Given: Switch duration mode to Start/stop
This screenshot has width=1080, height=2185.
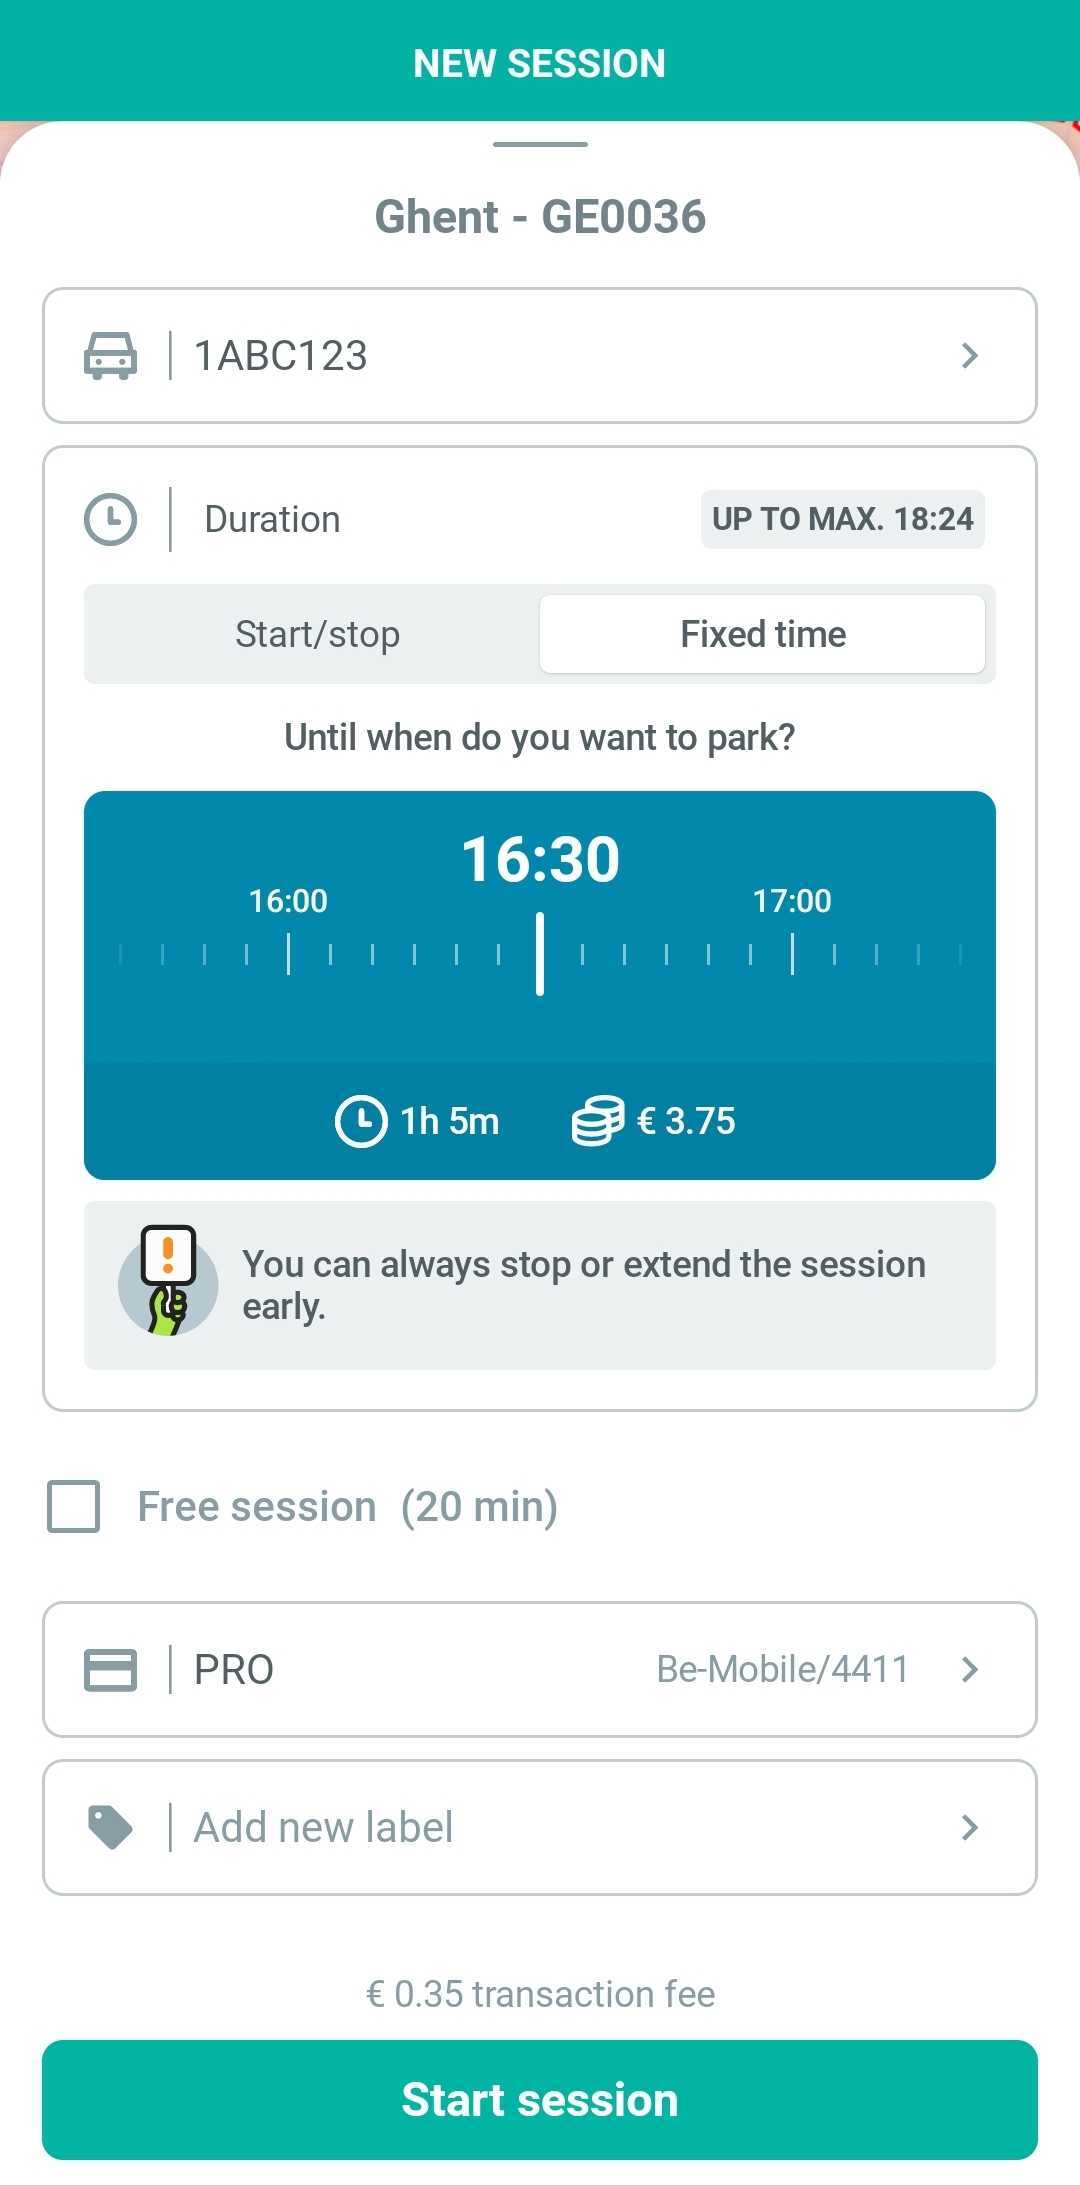Looking at the screenshot, I should pos(317,634).
